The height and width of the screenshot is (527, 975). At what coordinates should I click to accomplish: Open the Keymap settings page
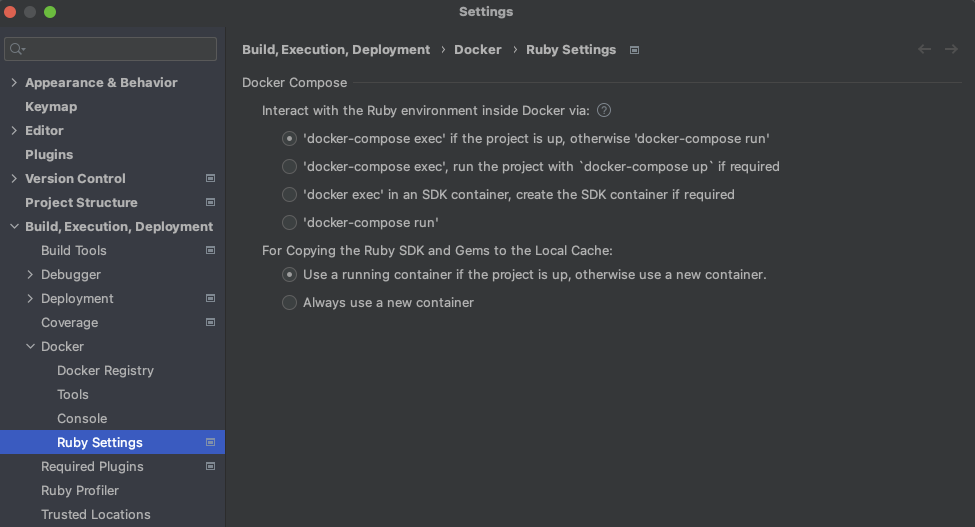[51, 107]
